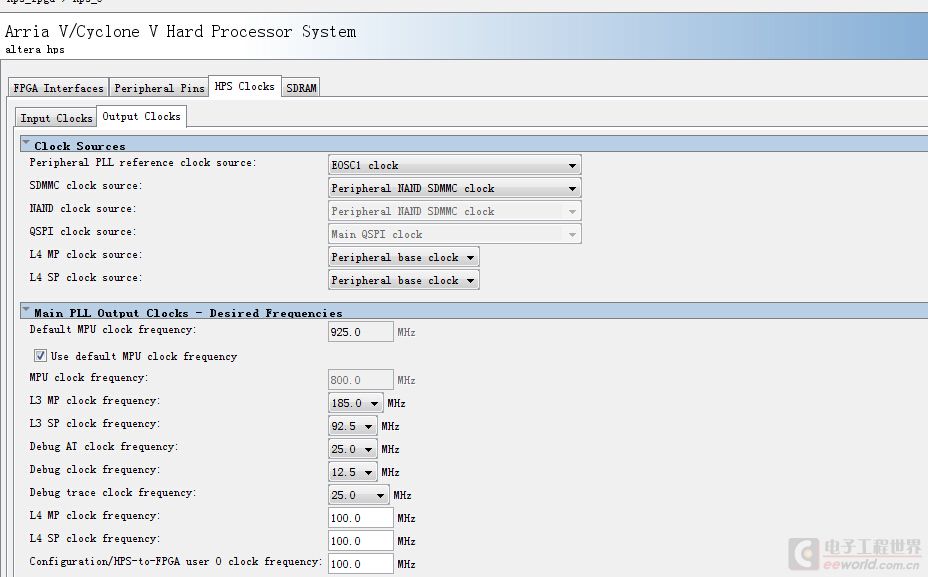Go to the SDRAM tab
Screen dimensions: 928x577
[301, 88]
